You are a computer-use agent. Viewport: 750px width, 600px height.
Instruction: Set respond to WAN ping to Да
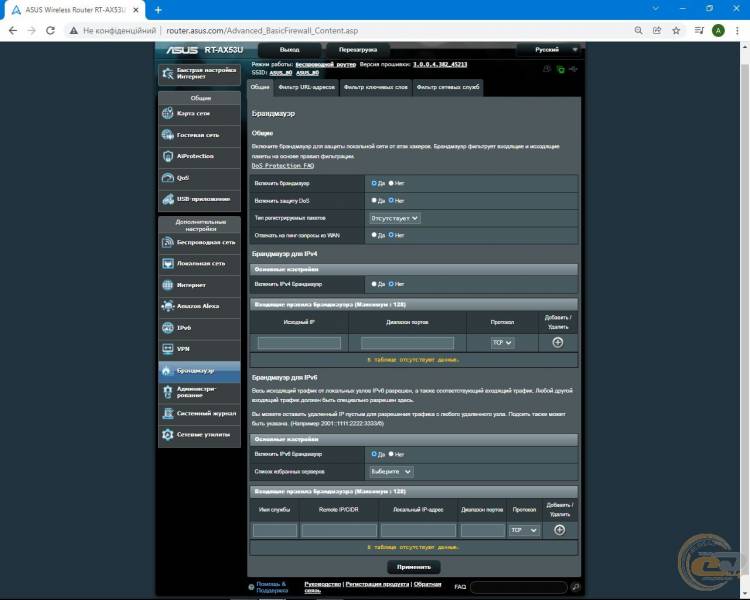coord(374,235)
